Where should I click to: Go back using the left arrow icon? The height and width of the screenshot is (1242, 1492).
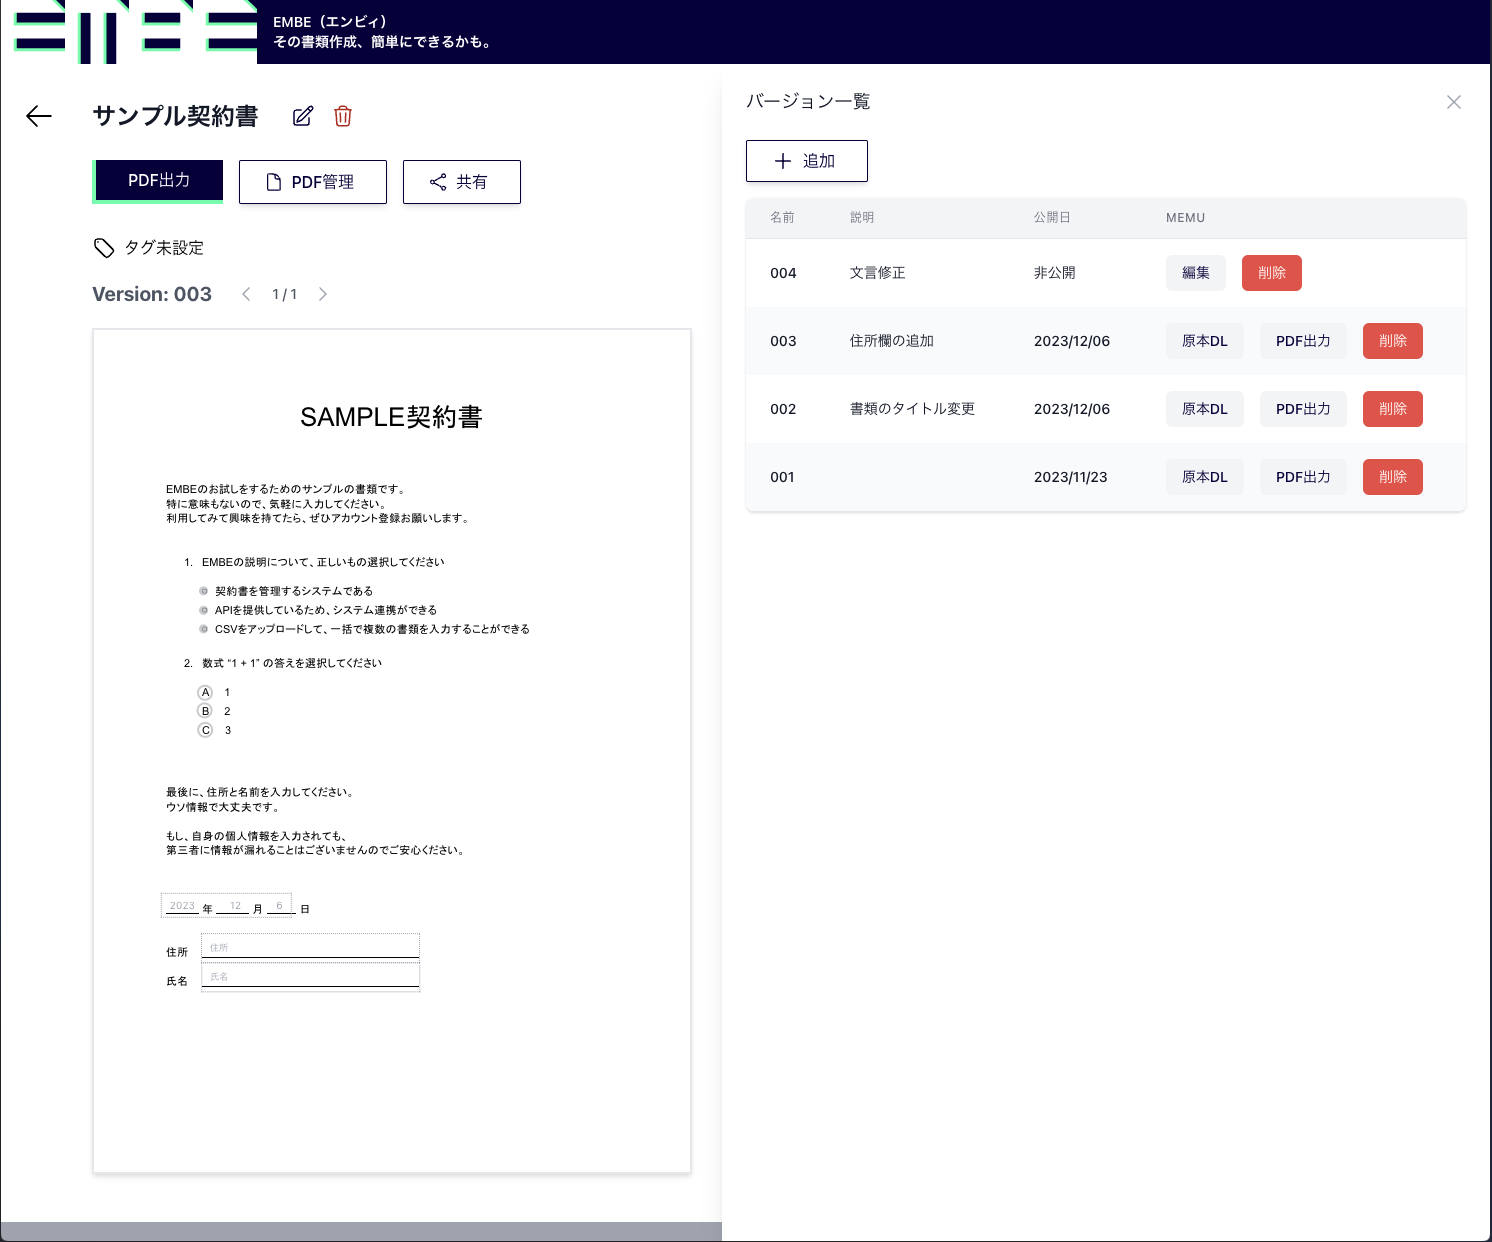tap(39, 116)
